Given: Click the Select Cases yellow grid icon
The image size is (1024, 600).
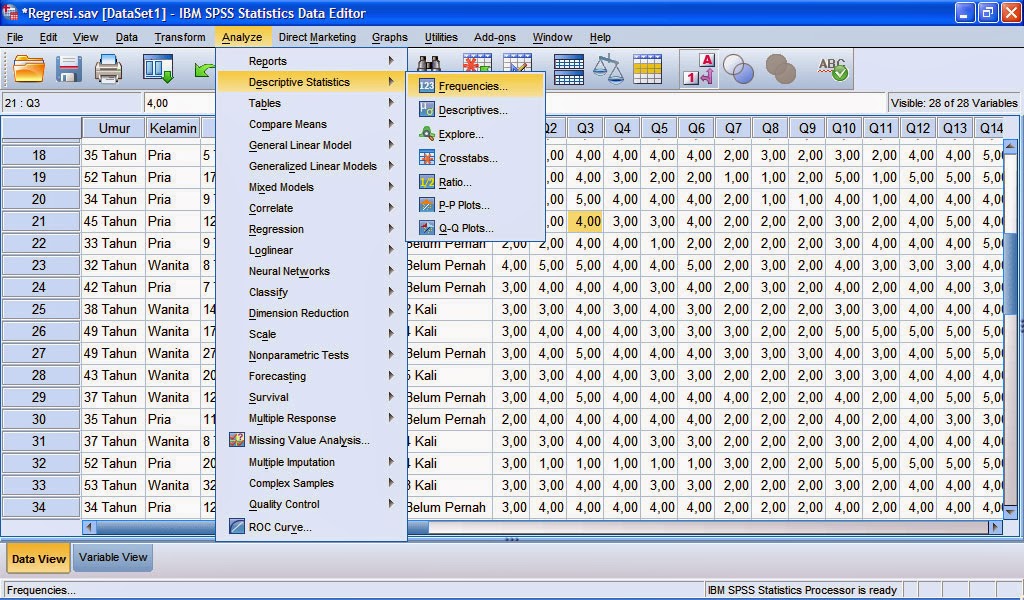Looking at the screenshot, I should (647, 69).
